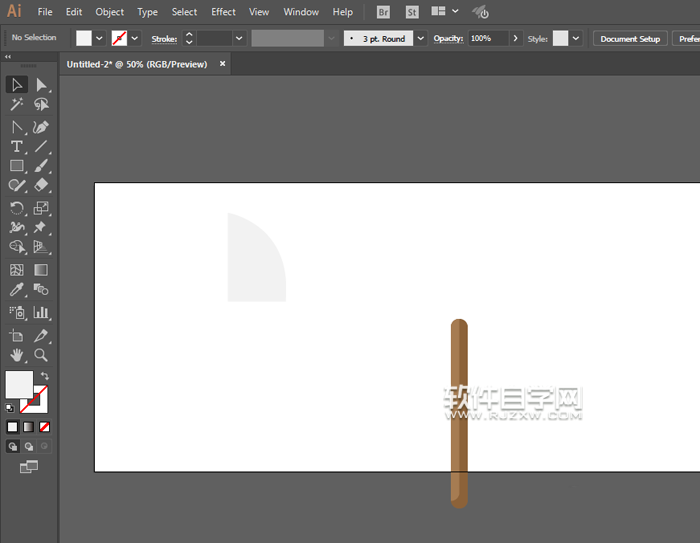Select the Hand tool
The height and width of the screenshot is (543, 700).
coord(17,355)
